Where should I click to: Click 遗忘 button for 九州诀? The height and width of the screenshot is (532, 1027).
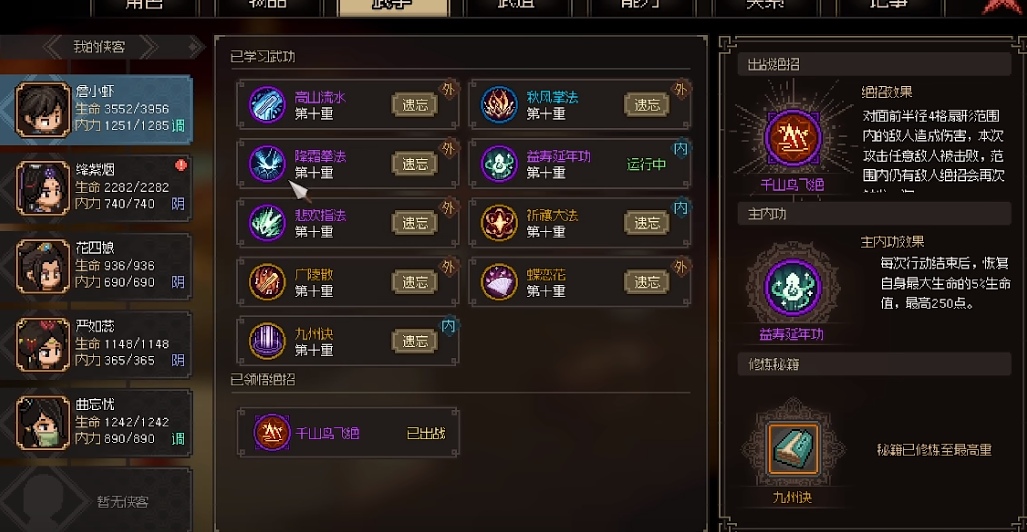(415, 341)
